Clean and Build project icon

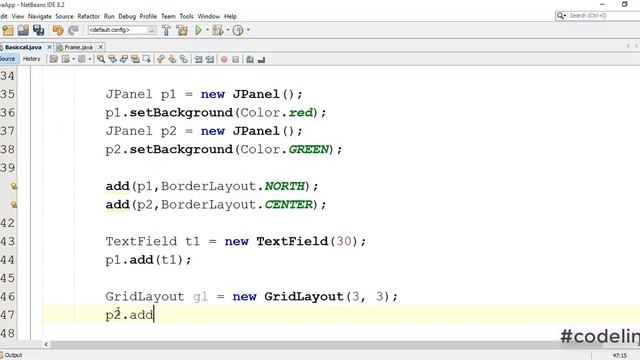pos(182,30)
